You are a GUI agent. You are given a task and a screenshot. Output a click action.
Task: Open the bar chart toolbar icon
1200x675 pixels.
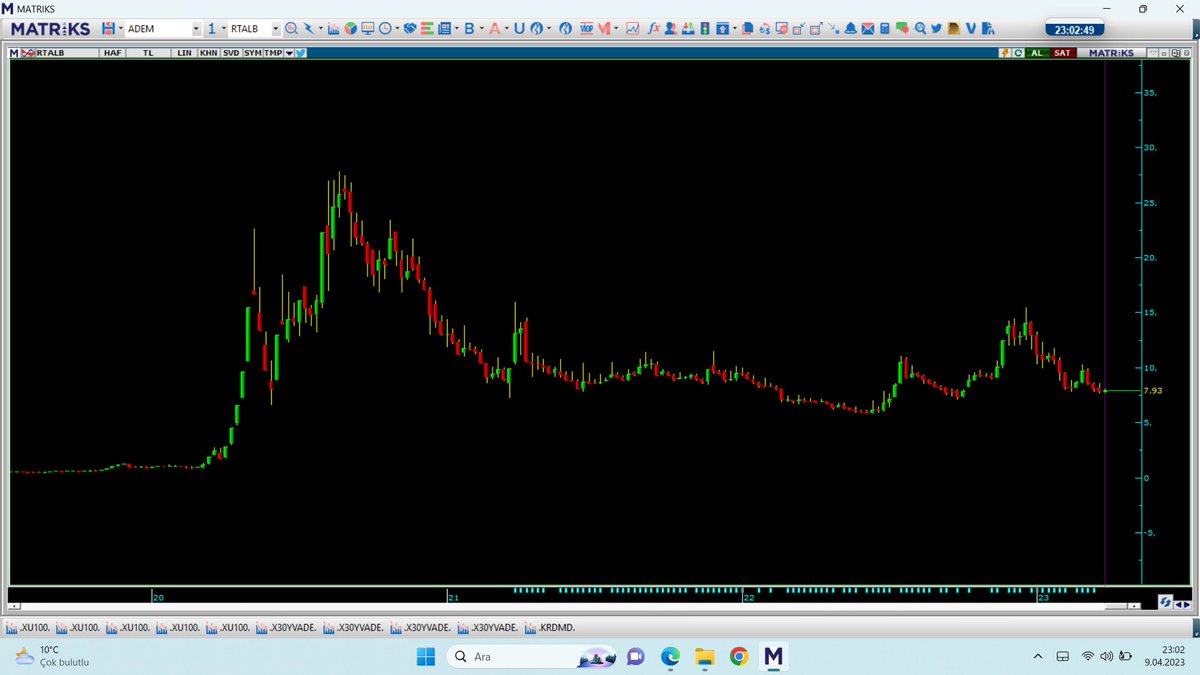pos(334,28)
